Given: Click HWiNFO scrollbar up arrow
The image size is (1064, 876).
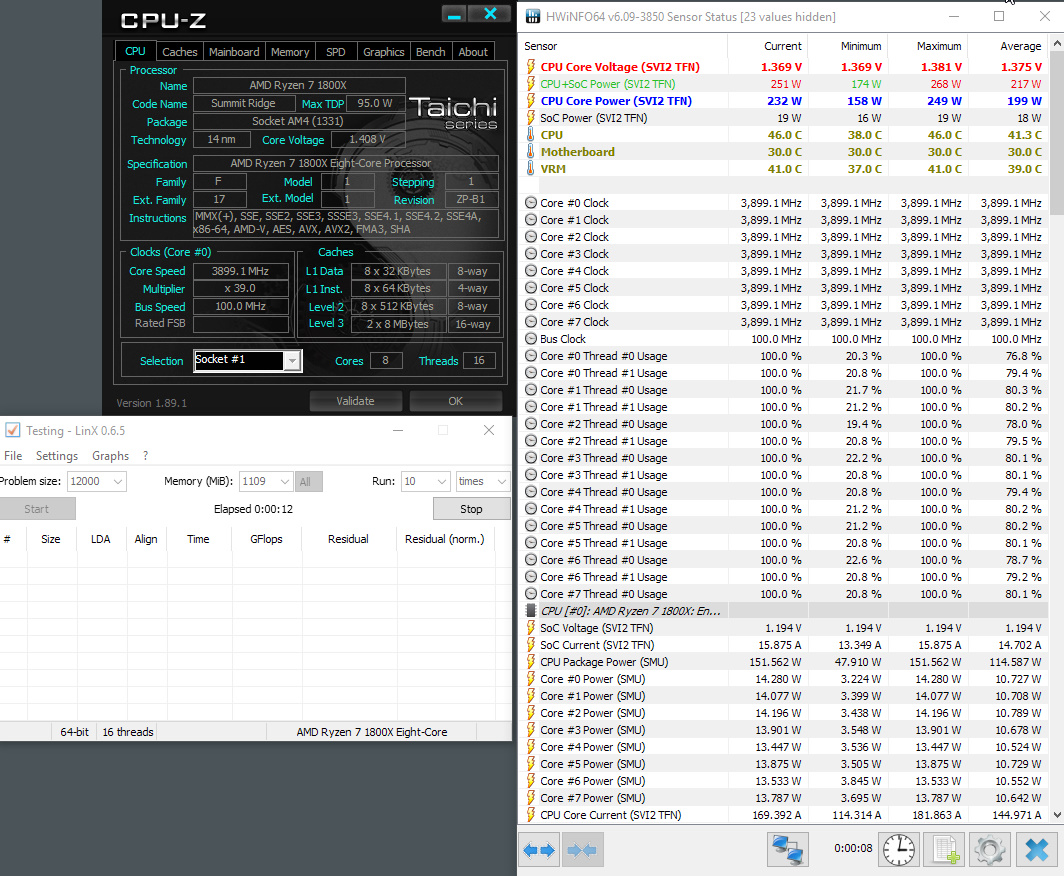Looking at the screenshot, I should (1057, 43).
